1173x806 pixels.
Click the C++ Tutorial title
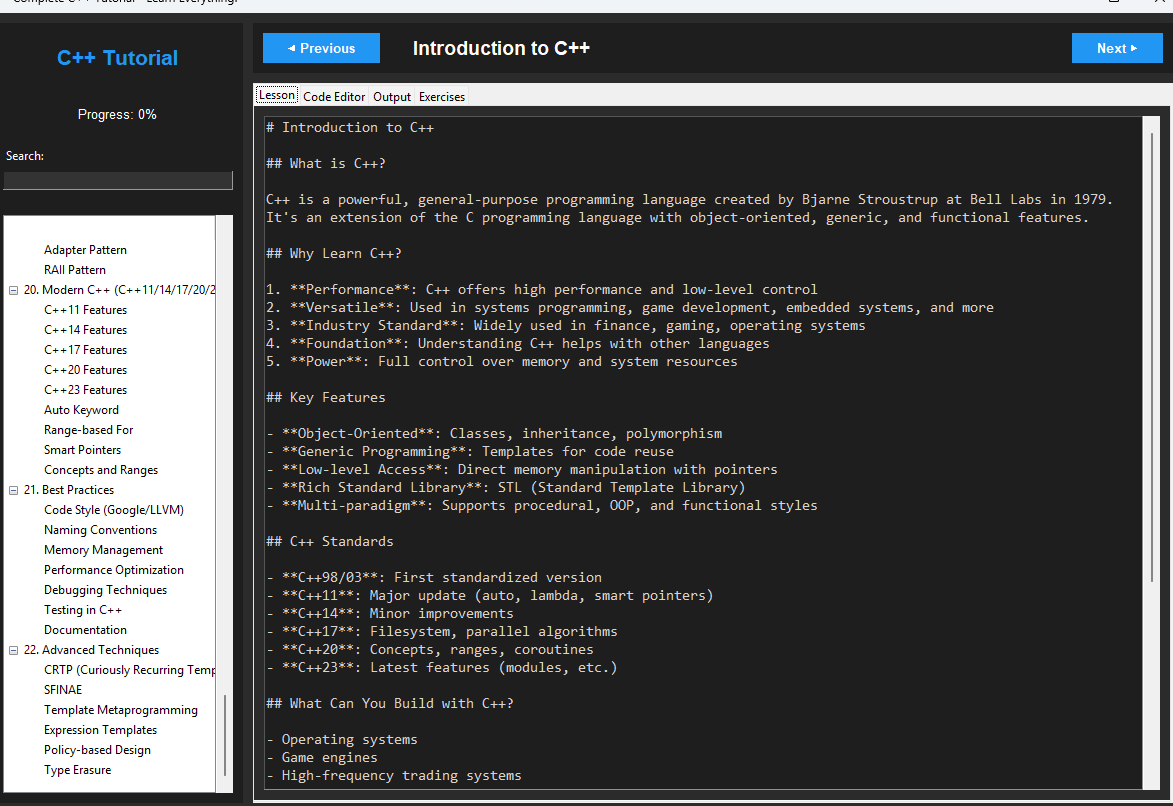(x=117, y=58)
